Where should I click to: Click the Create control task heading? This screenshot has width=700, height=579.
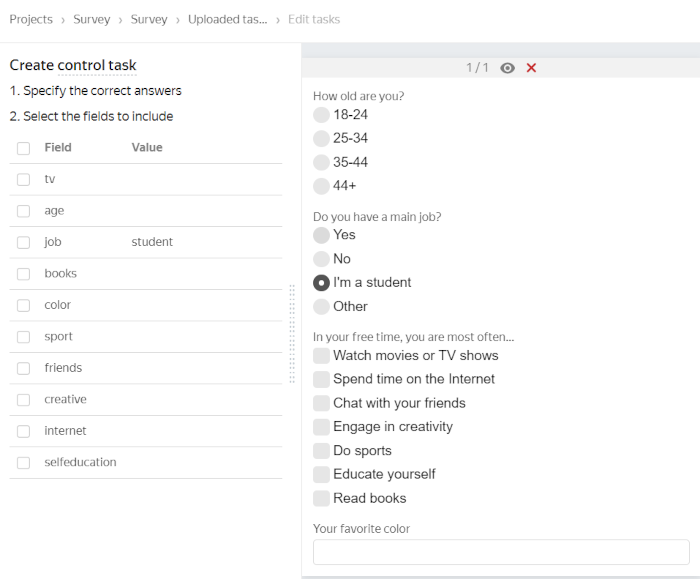(73, 65)
